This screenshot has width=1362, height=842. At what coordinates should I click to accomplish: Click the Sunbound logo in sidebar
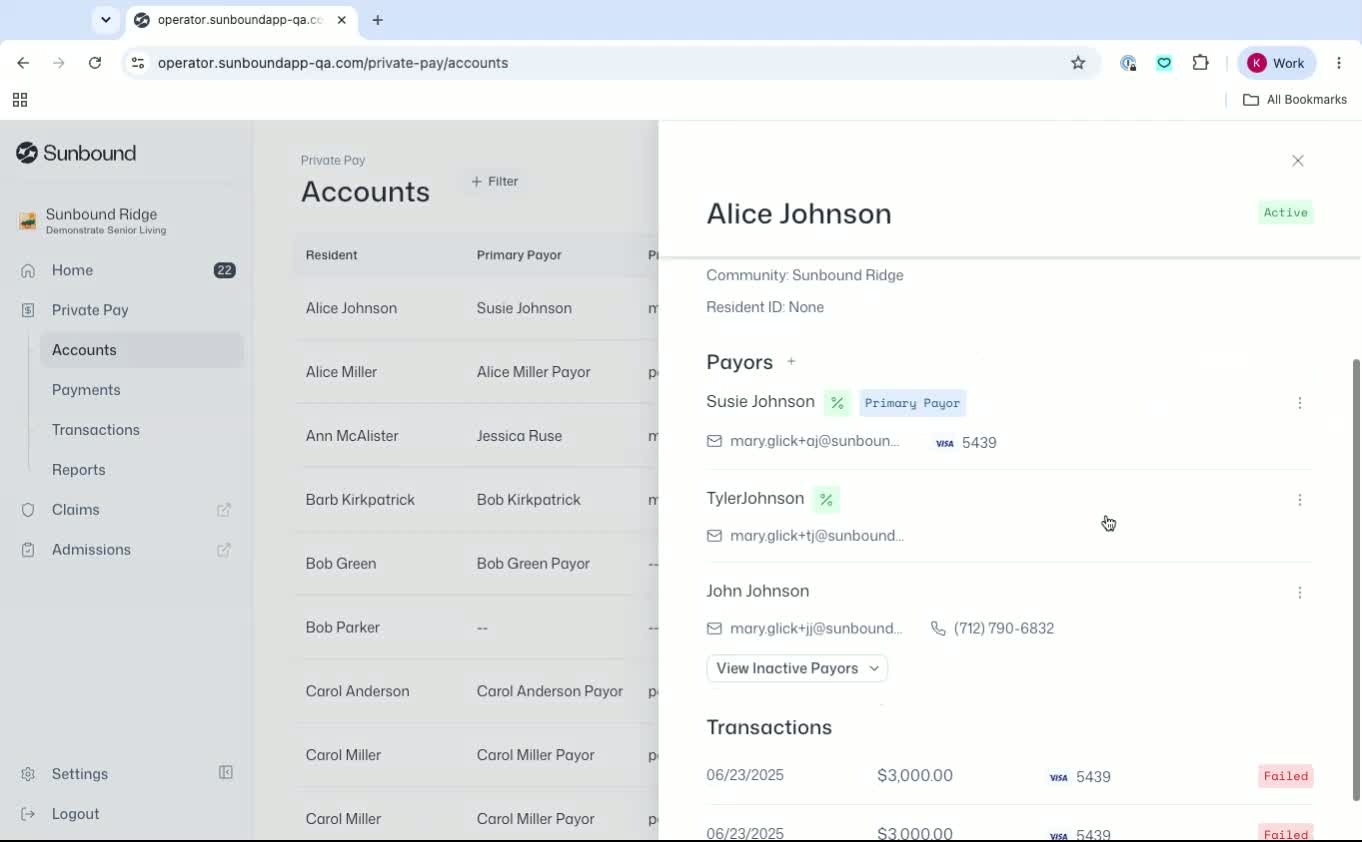tap(76, 153)
